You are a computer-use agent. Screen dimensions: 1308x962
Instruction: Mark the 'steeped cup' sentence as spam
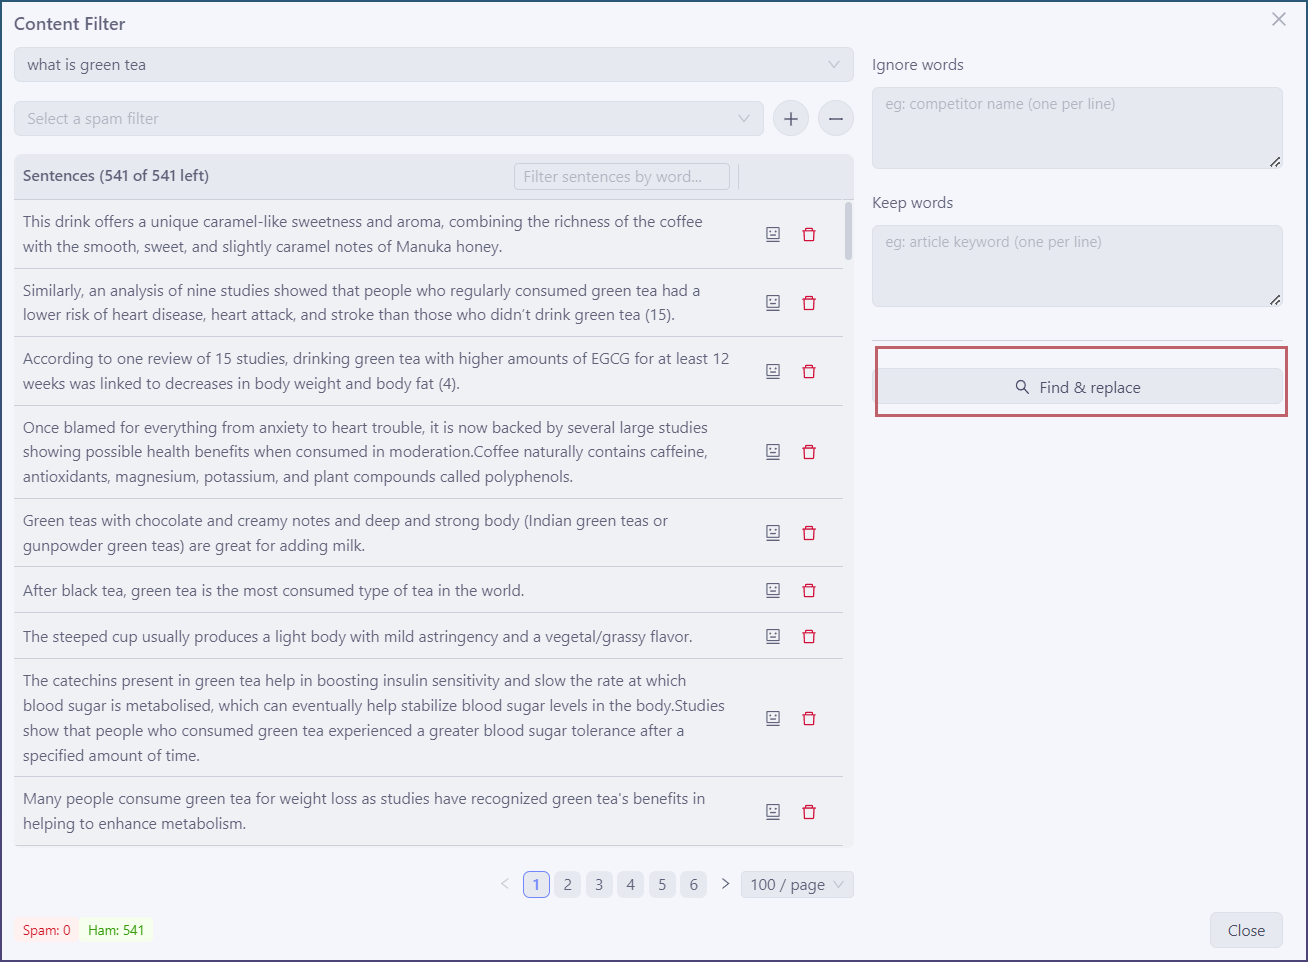point(773,636)
